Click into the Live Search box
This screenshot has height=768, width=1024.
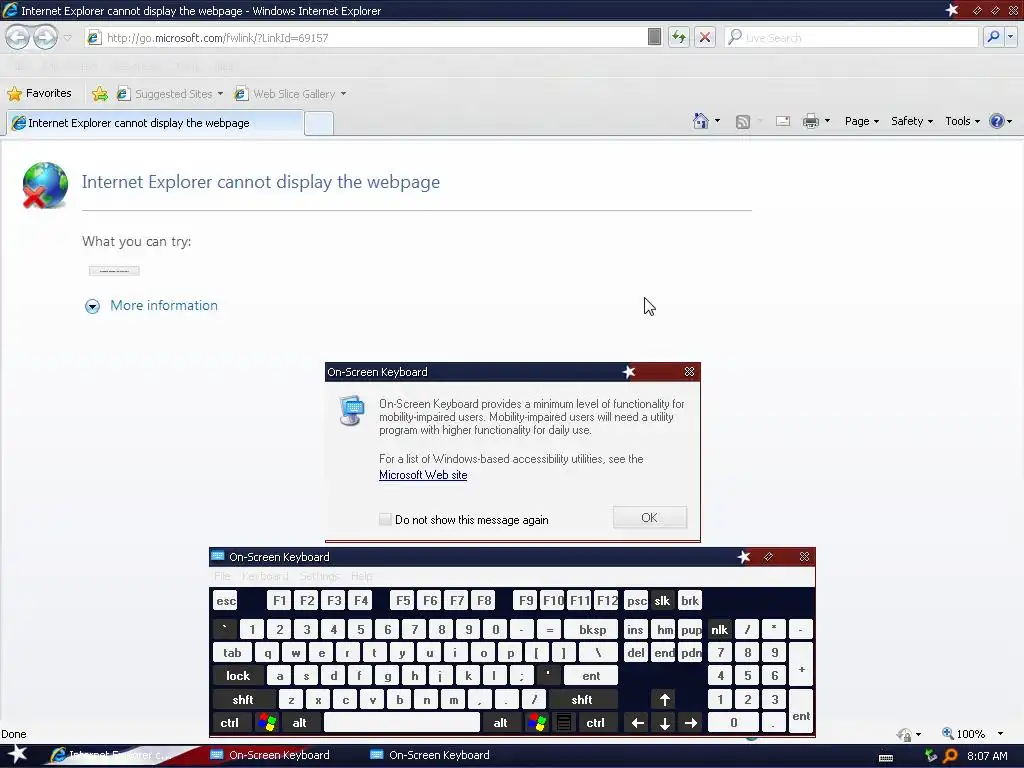pyautogui.click(x=852, y=37)
